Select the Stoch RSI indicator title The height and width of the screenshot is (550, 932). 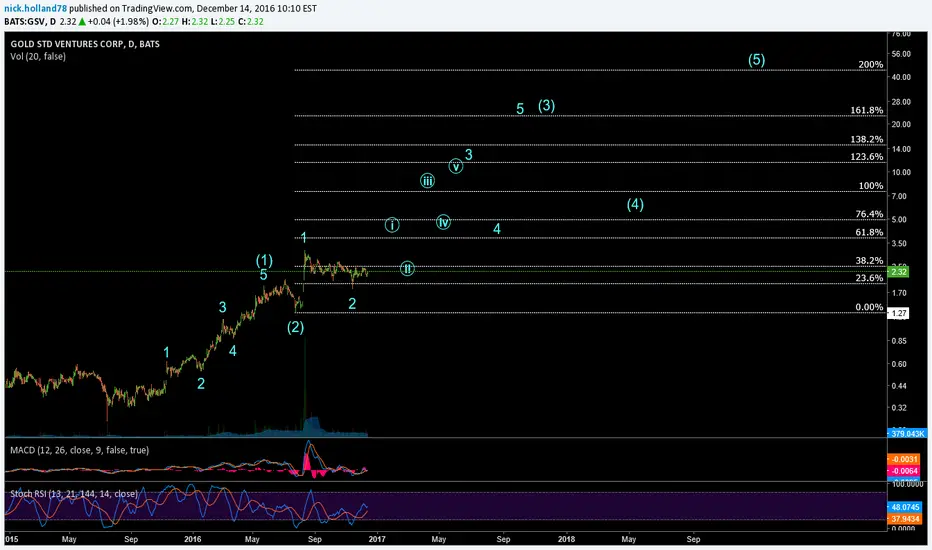(x=74, y=494)
